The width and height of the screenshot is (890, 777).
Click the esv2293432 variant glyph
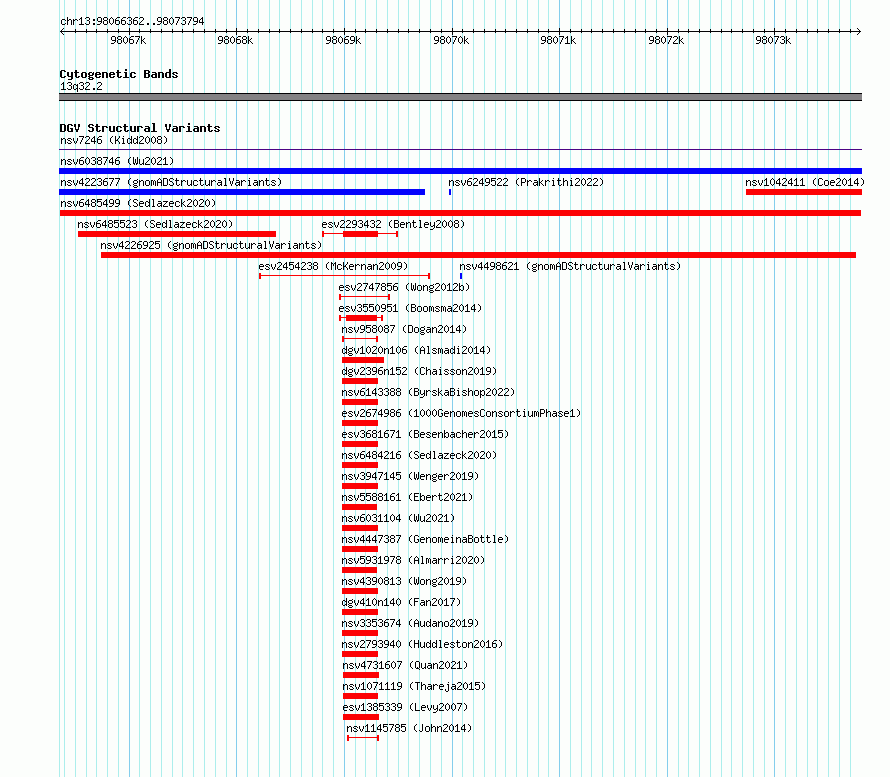click(360, 234)
